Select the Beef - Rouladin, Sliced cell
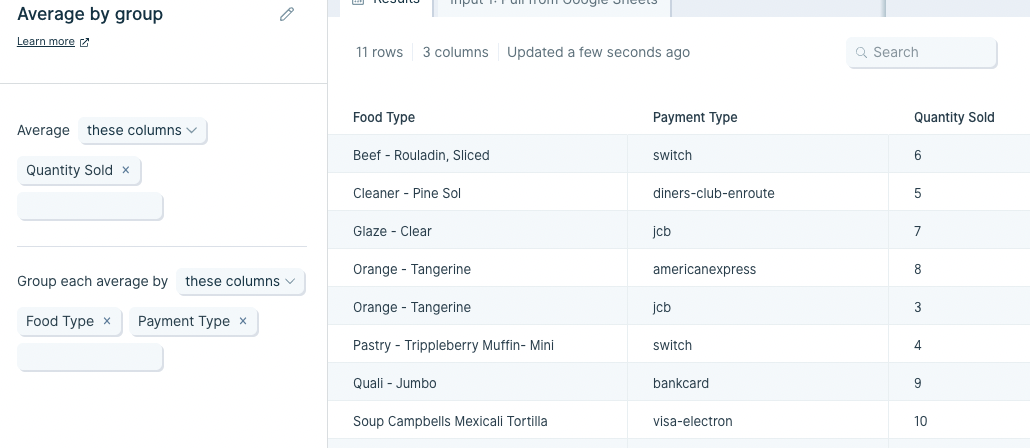The height and width of the screenshot is (448, 1030). (x=478, y=156)
